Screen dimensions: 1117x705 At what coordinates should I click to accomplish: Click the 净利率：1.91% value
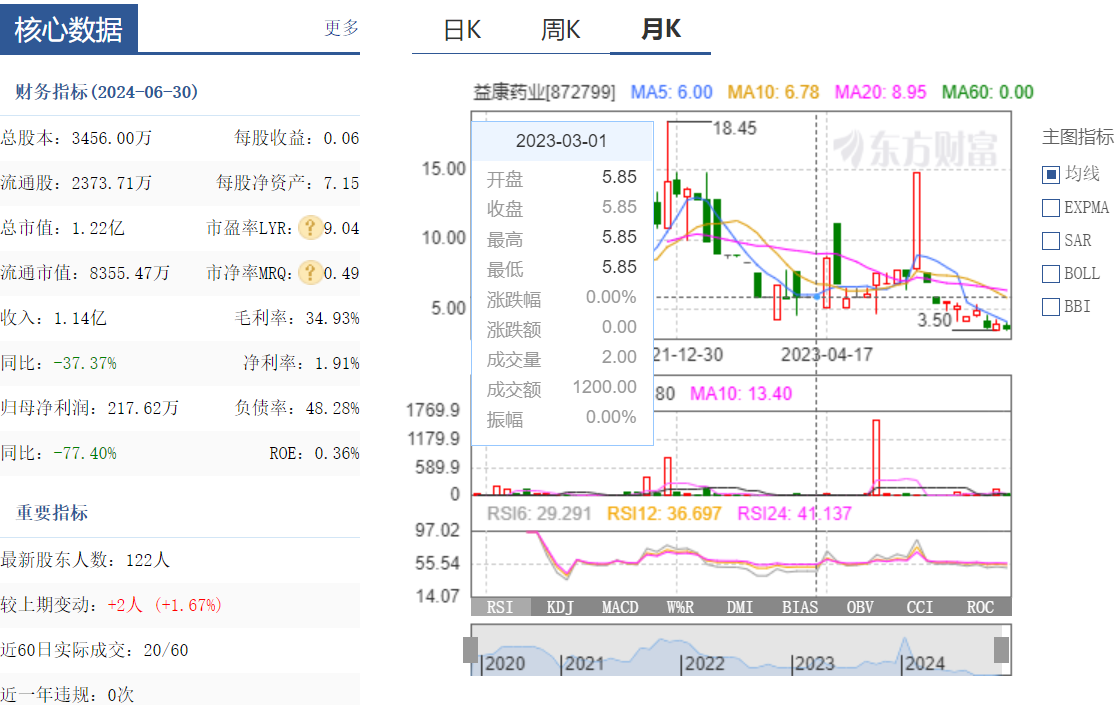click(x=301, y=363)
